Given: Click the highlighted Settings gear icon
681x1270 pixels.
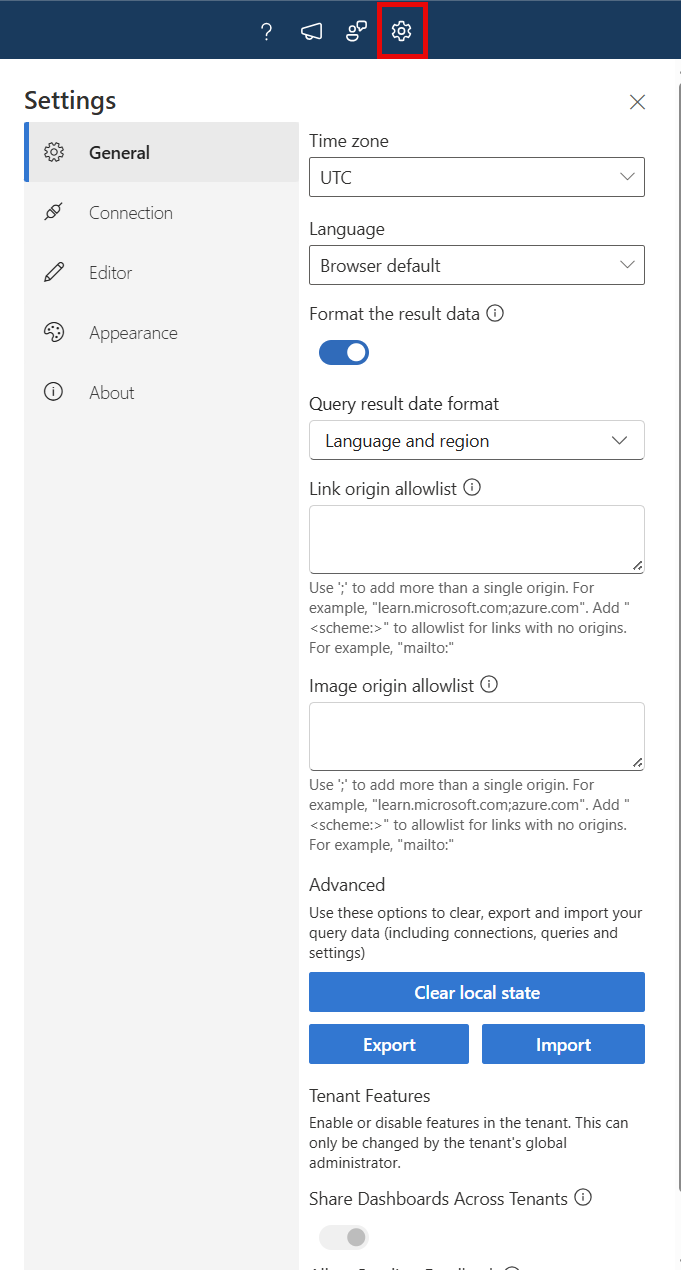Looking at the screenshot, I should coord(401,31).
